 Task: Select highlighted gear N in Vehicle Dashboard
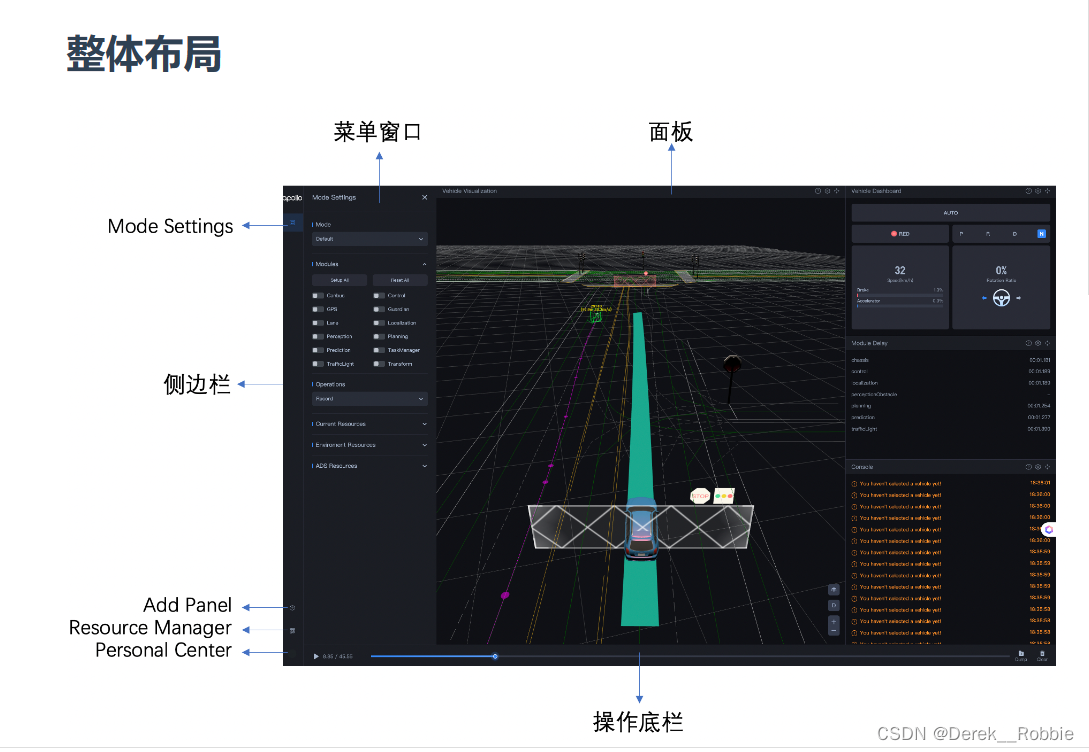point(1041,234)
